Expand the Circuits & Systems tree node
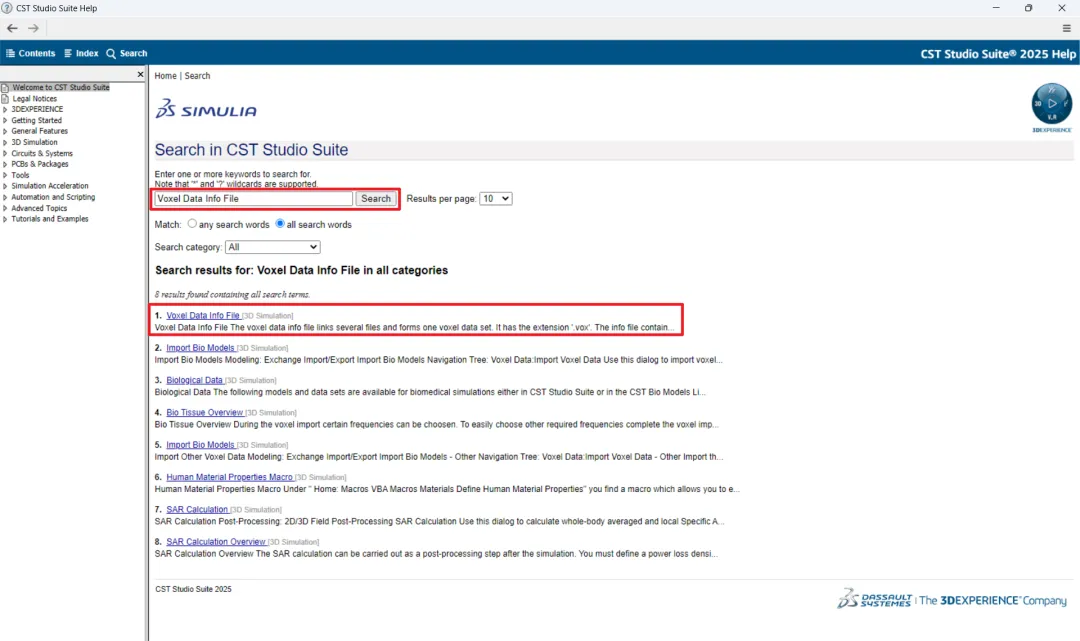This screenshot has width=1080, height=641. pyautogui.click(x=5, y=154)
